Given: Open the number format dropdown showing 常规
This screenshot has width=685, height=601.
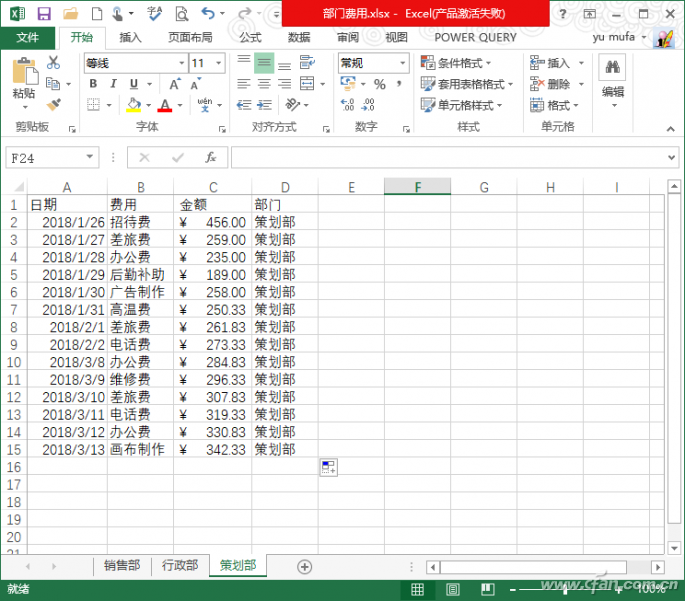Looking at the screenshot, I should 402,63.
